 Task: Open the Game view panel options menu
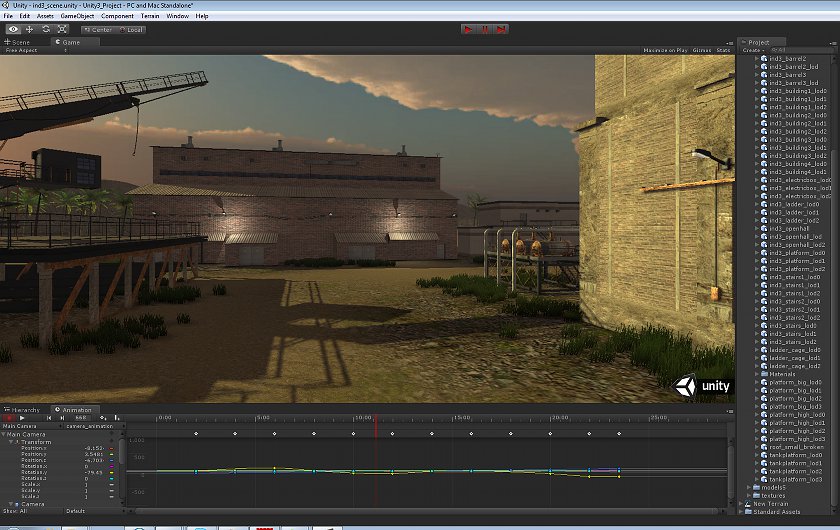pyautogui.click(x=730, y=43)
